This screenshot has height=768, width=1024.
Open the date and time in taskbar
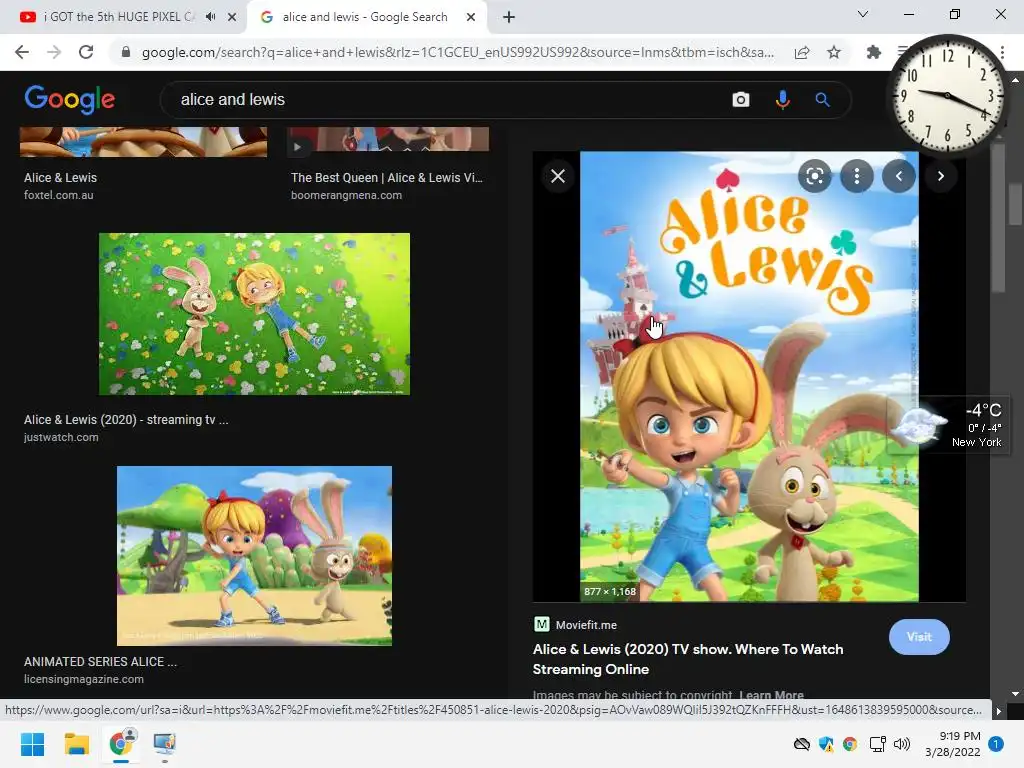point(952,744)
